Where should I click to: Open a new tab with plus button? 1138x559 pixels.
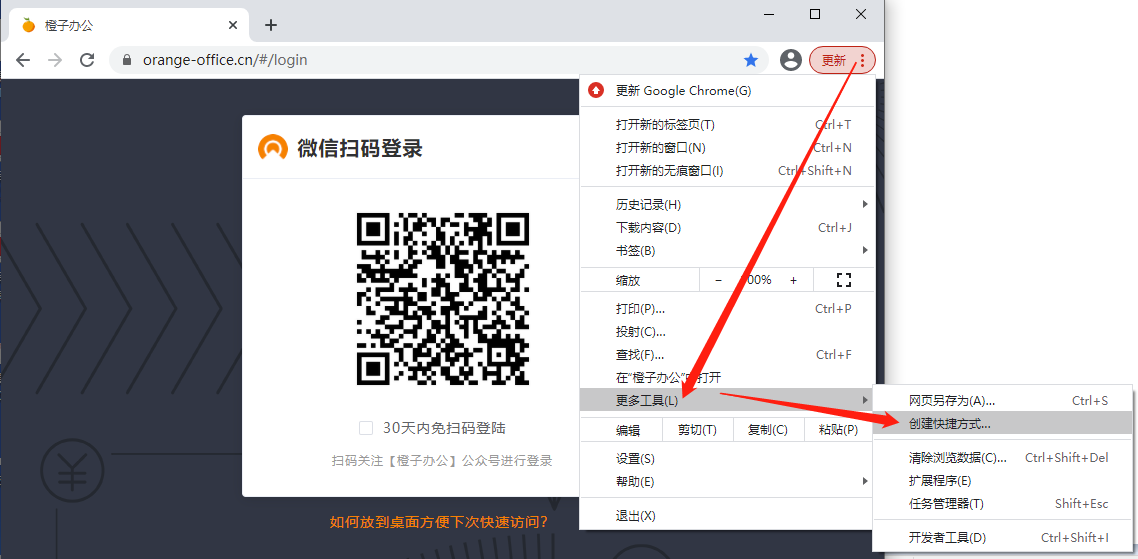coord(270,25)
